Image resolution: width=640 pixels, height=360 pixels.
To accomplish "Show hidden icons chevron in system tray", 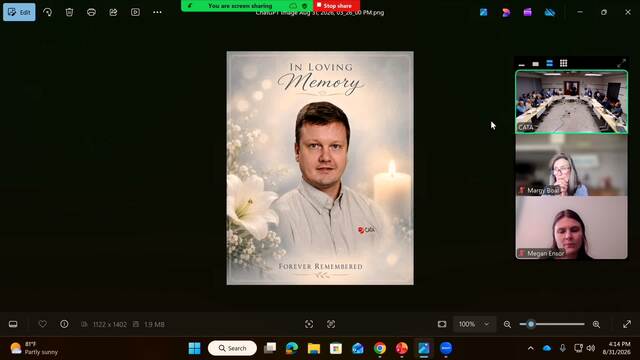I will pos(531,348).
